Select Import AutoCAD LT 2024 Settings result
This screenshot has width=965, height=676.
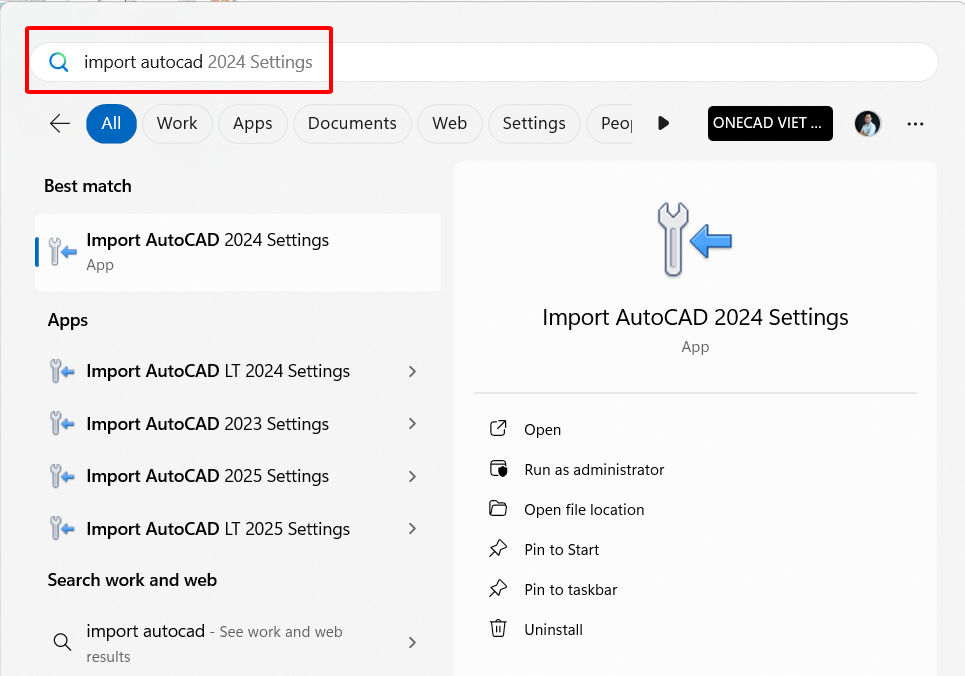coord(238,371)
